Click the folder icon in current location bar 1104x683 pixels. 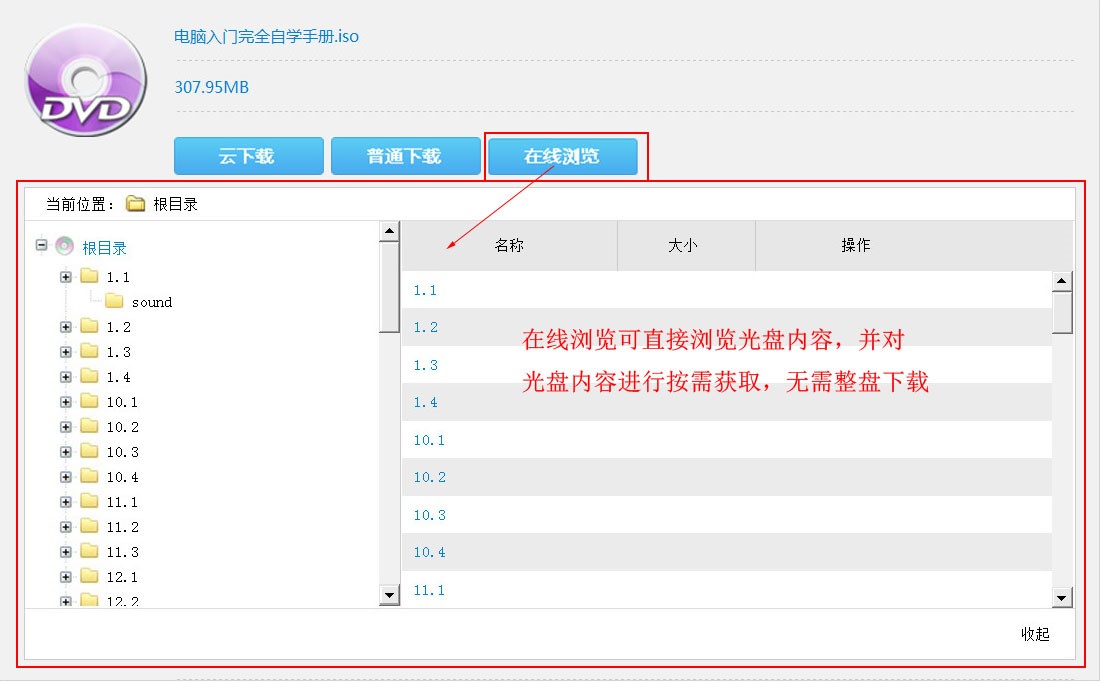pos(136,204)
